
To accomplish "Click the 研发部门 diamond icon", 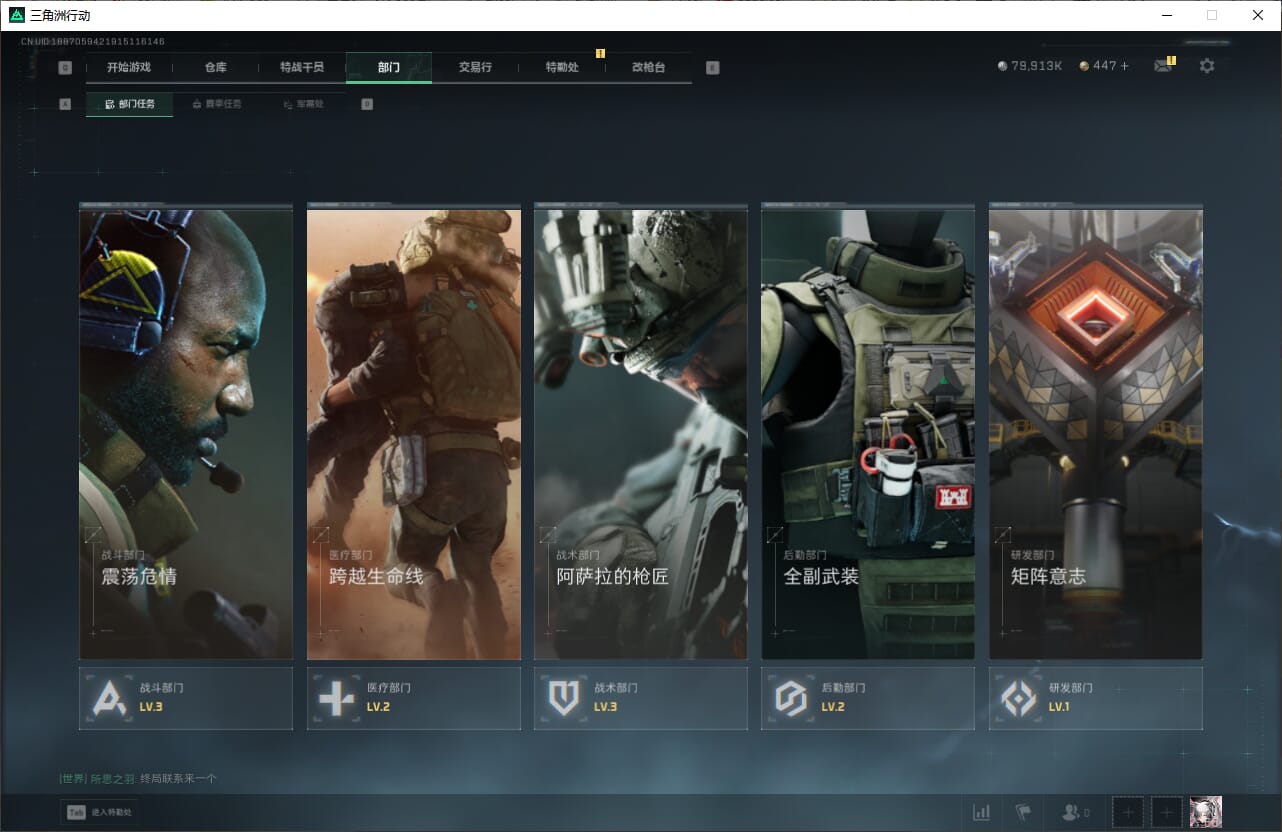I will tap(1019, 698).
